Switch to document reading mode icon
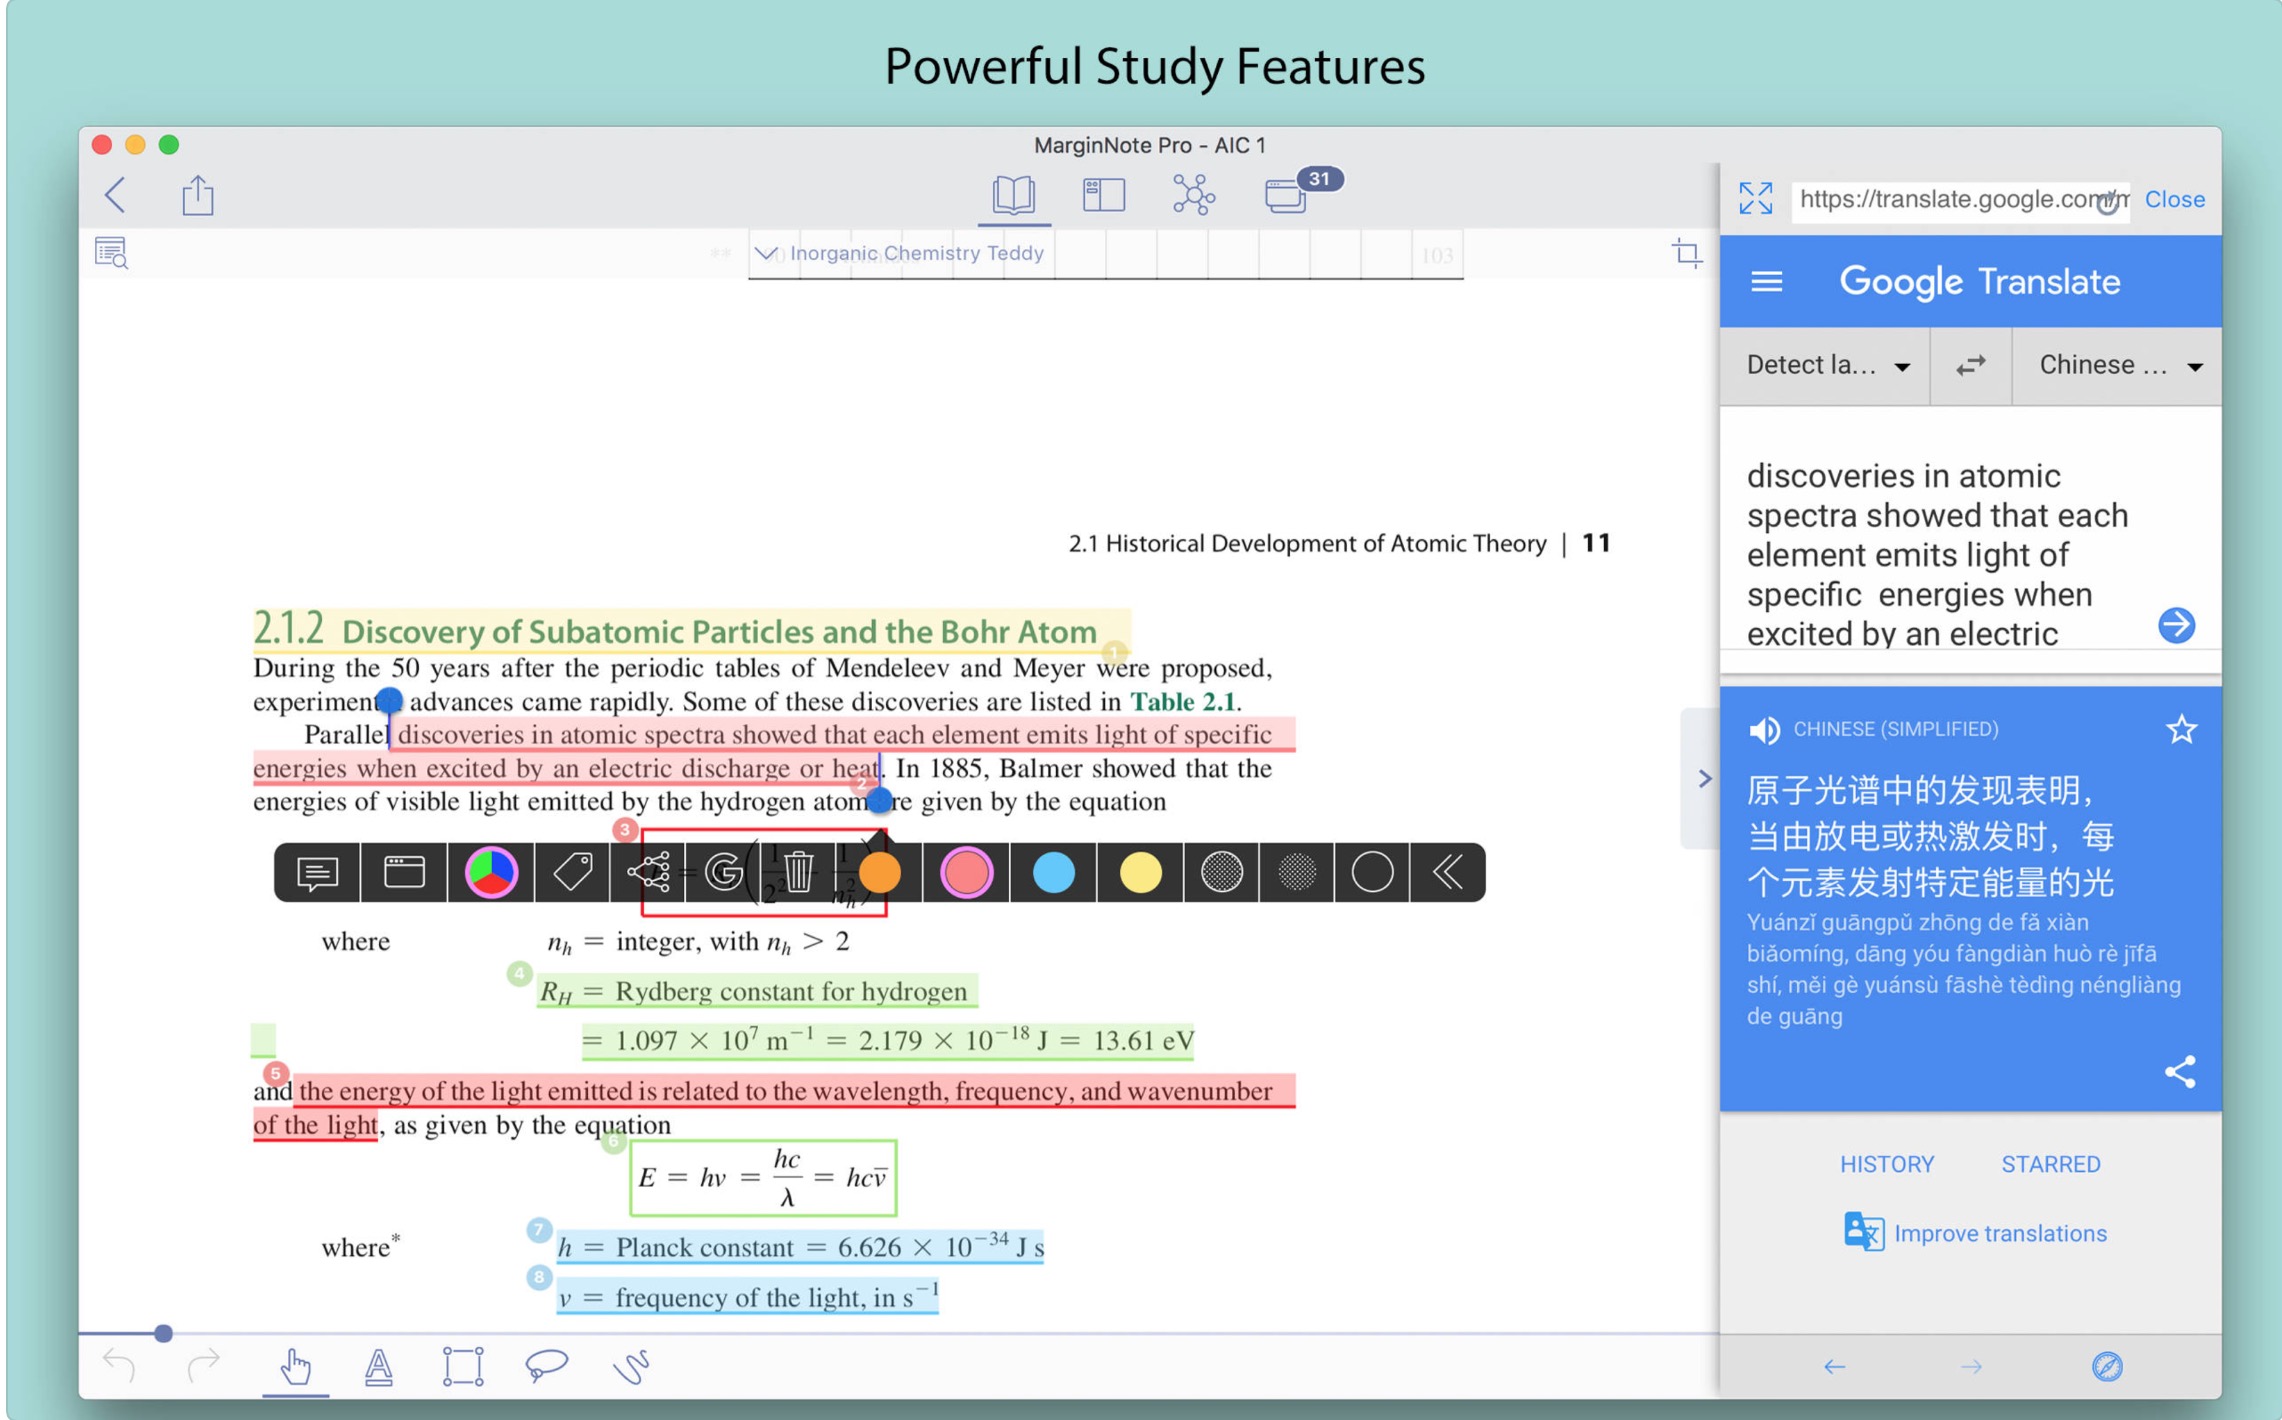The width and height of the screenshot is (2282, 1420). [x=1013, y=194]
